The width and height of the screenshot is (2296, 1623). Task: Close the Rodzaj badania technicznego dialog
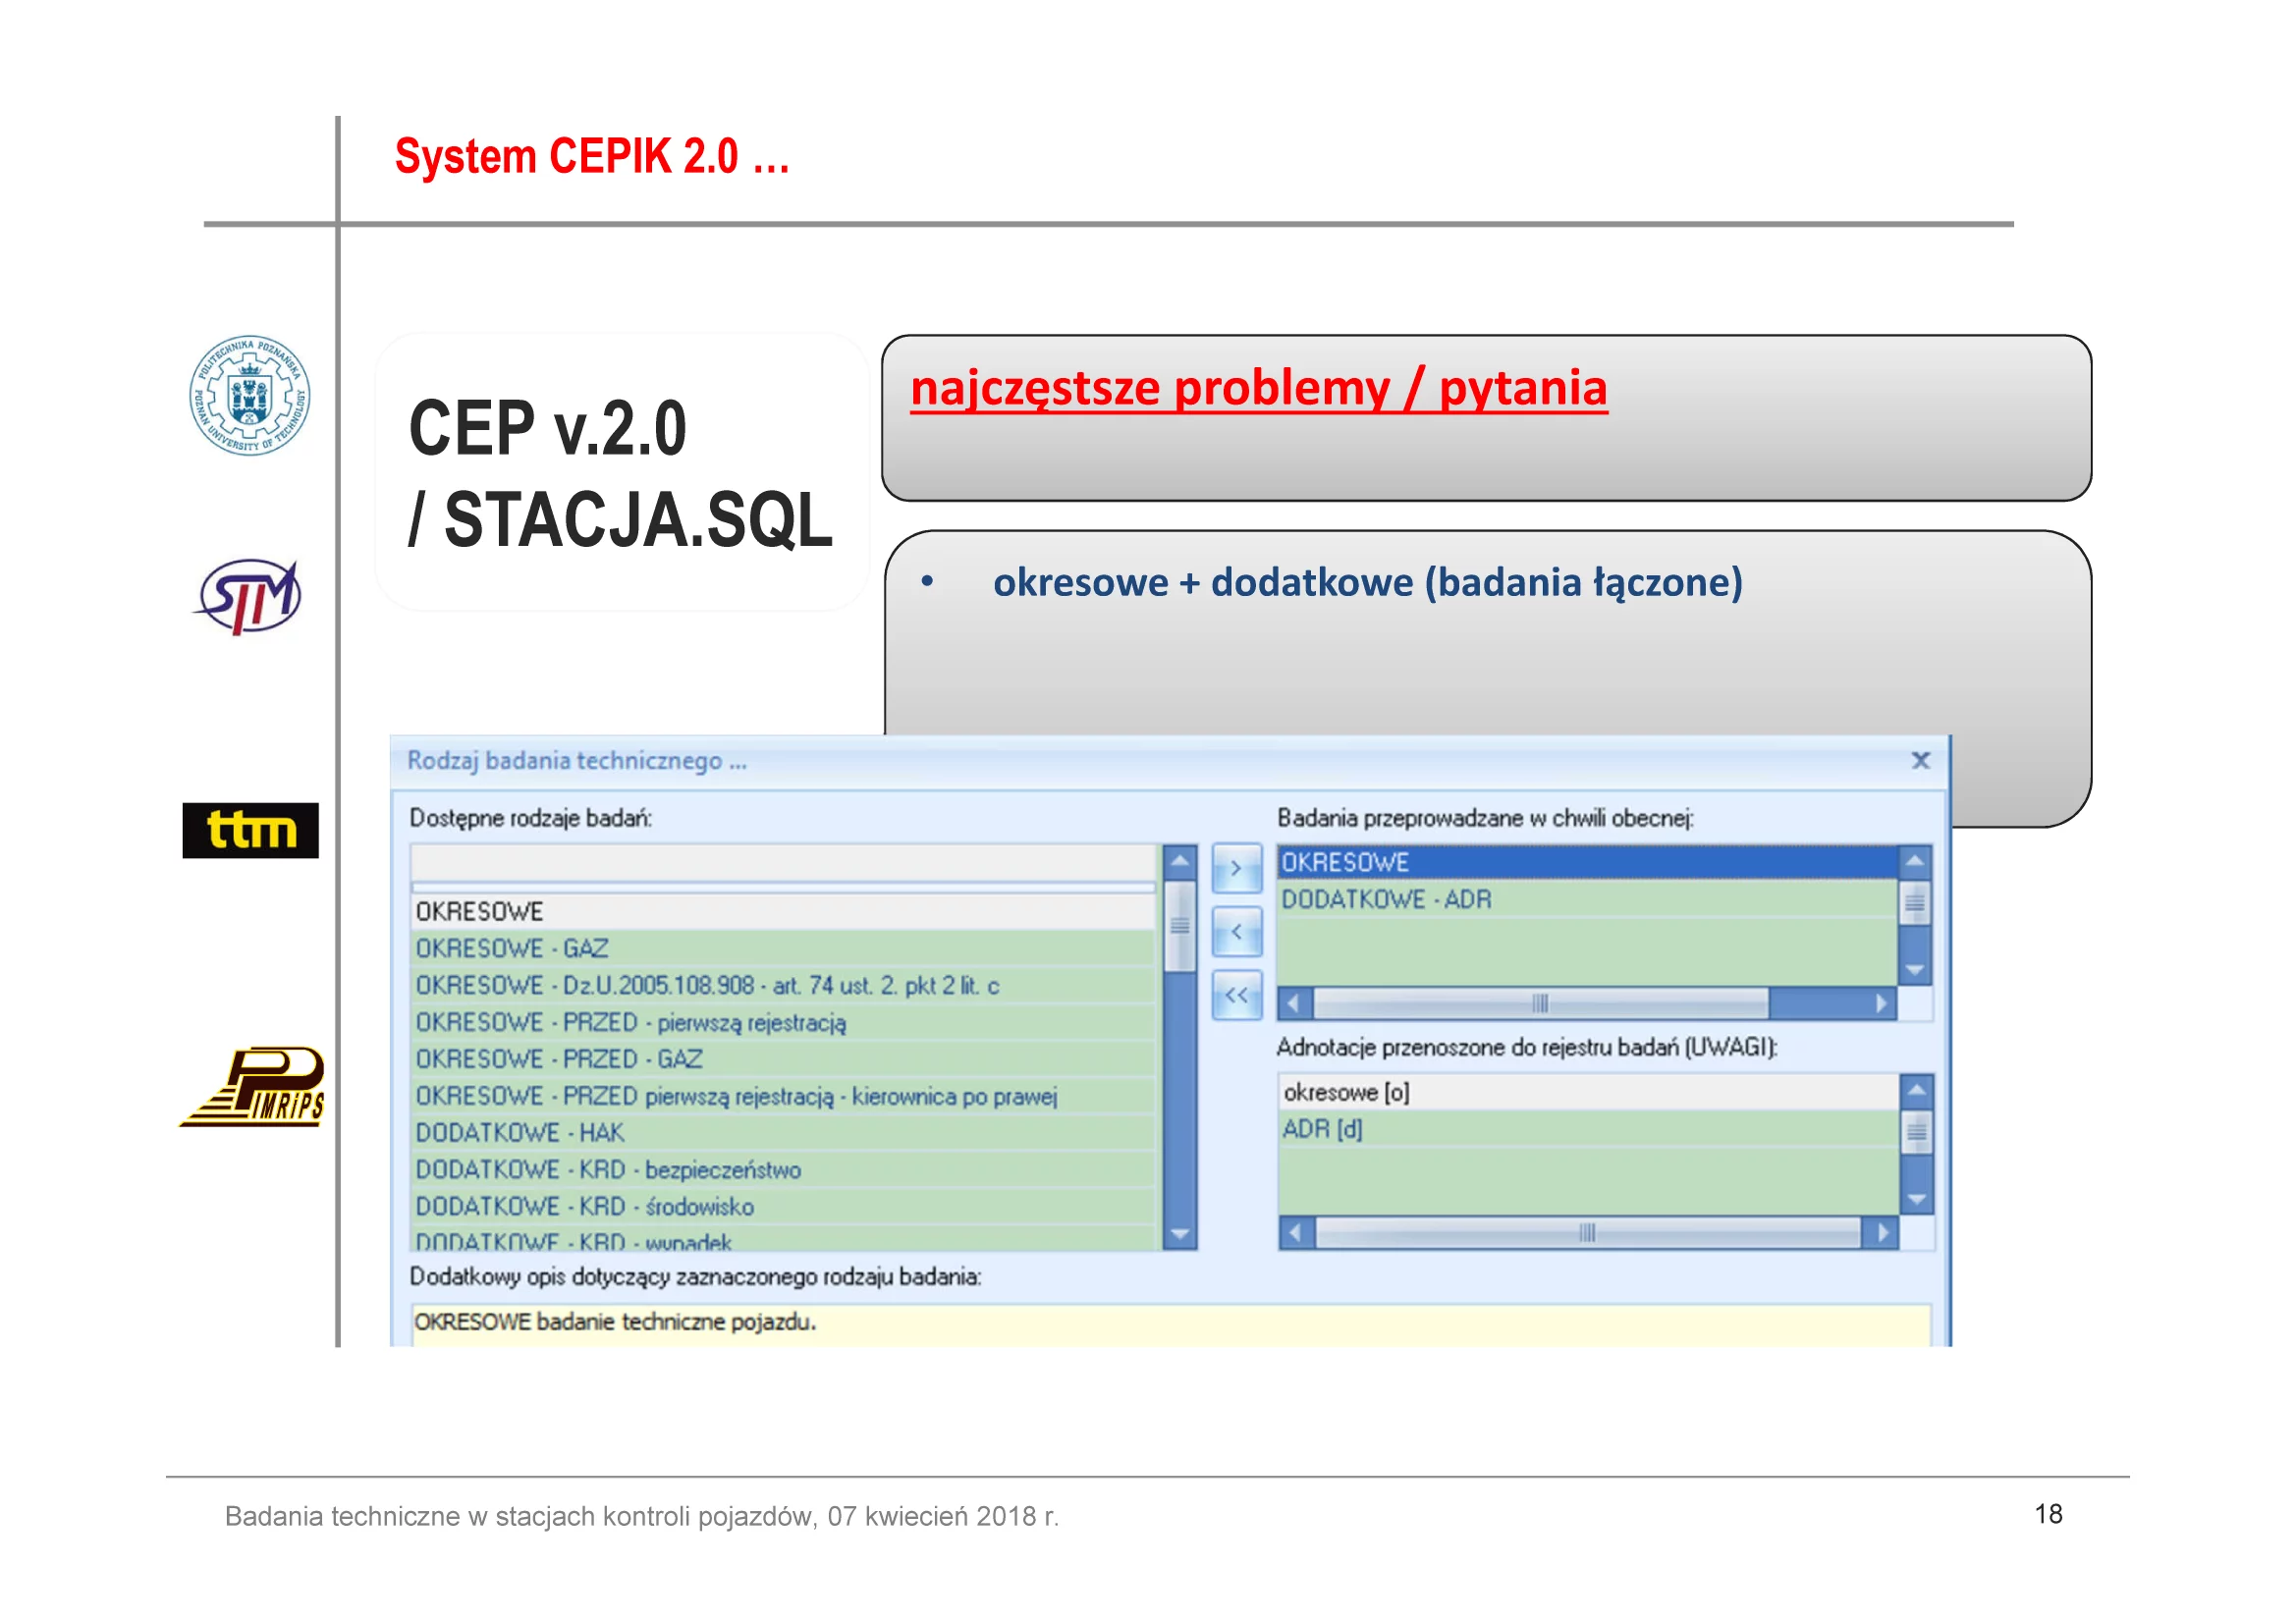[1920, 760]
